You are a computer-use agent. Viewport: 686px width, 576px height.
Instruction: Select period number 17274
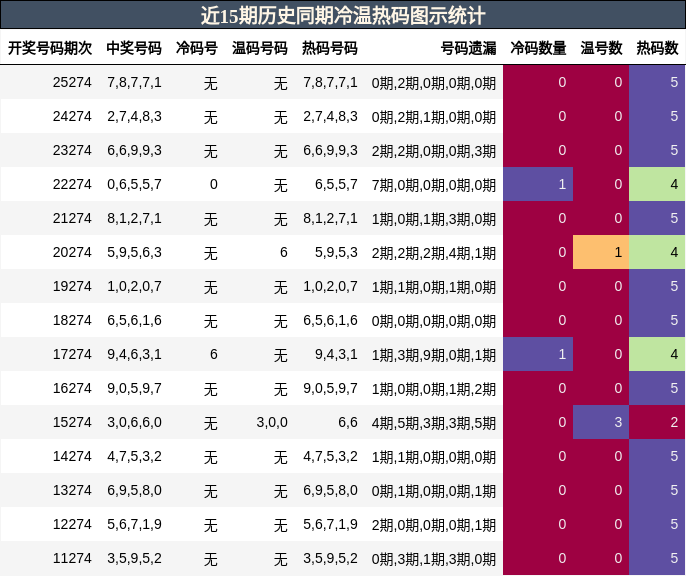click(x=72, y=354)
